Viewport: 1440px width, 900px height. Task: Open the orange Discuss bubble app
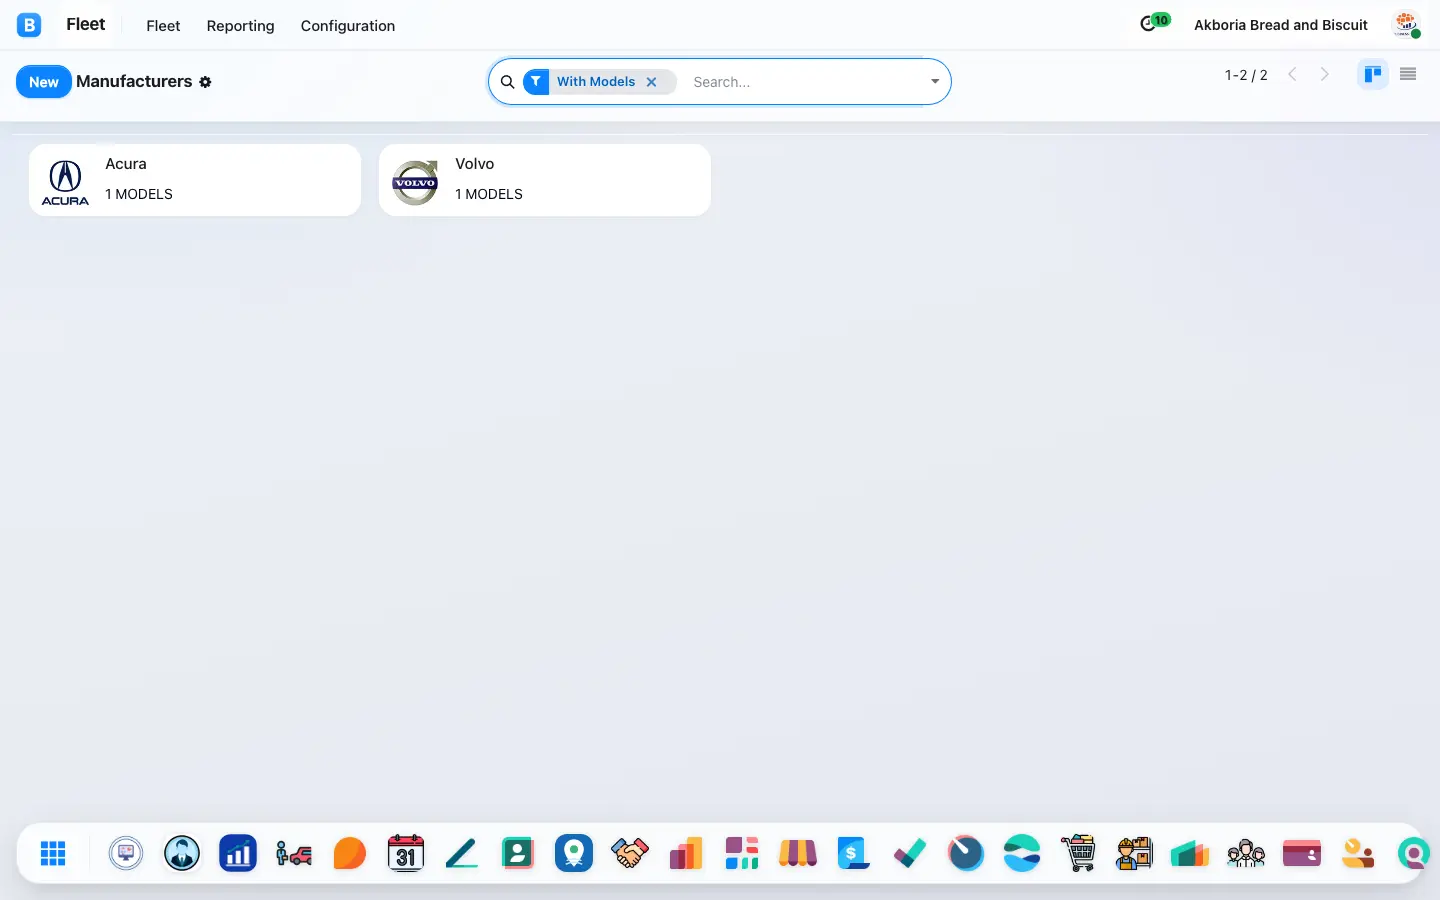[350, 853]
